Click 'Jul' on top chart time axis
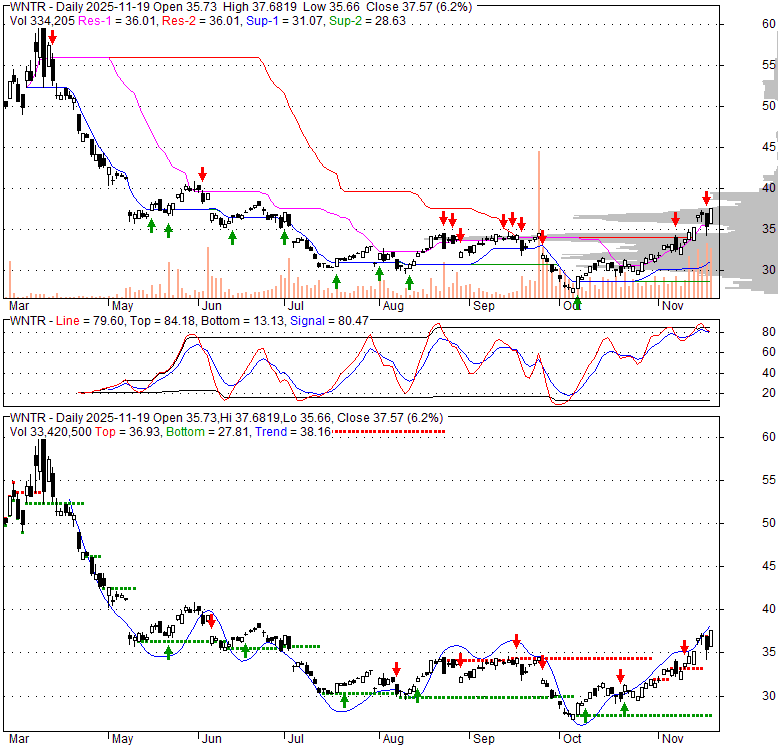 coord(295,306)
